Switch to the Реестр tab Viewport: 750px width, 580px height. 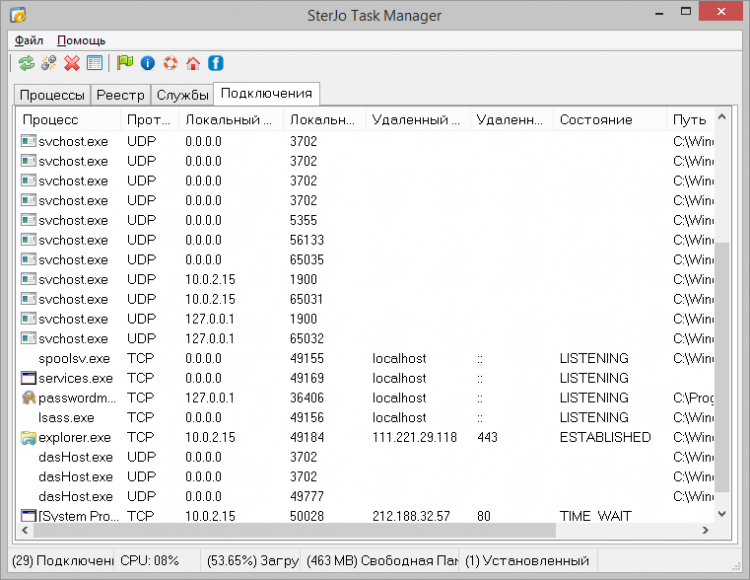coord(121,95)
